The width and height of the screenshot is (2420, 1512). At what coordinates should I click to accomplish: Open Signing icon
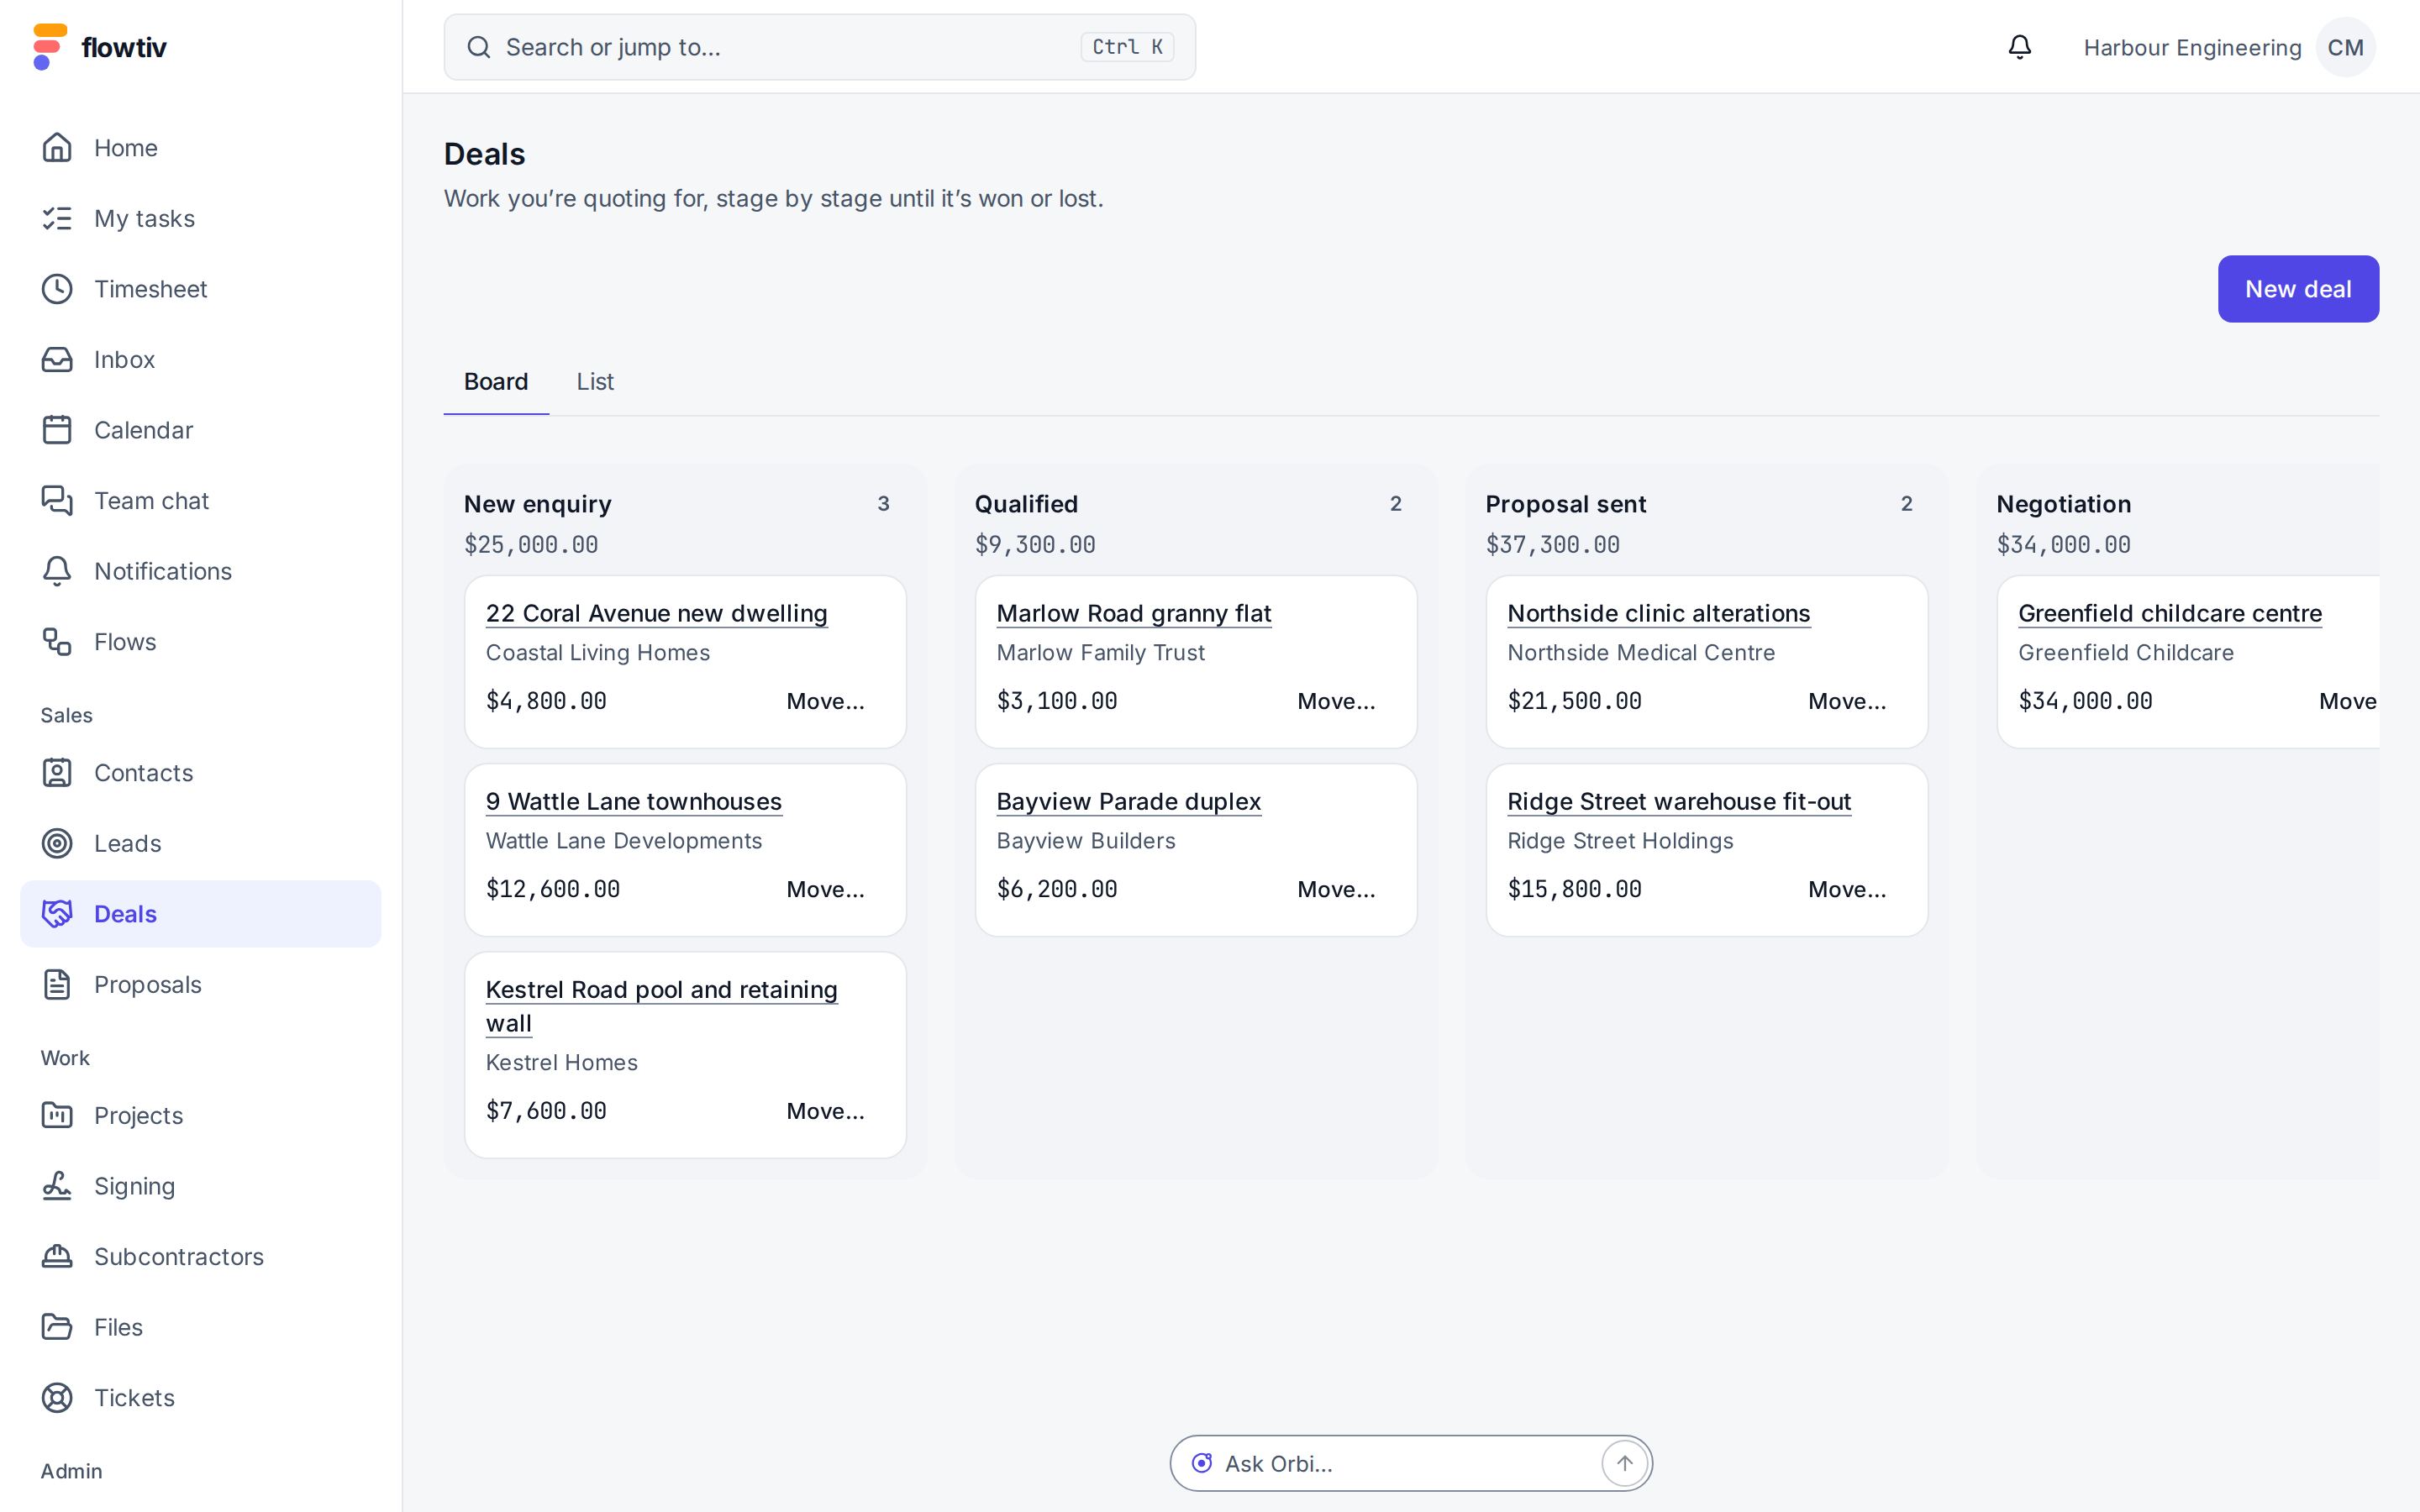pos(57,1186)
